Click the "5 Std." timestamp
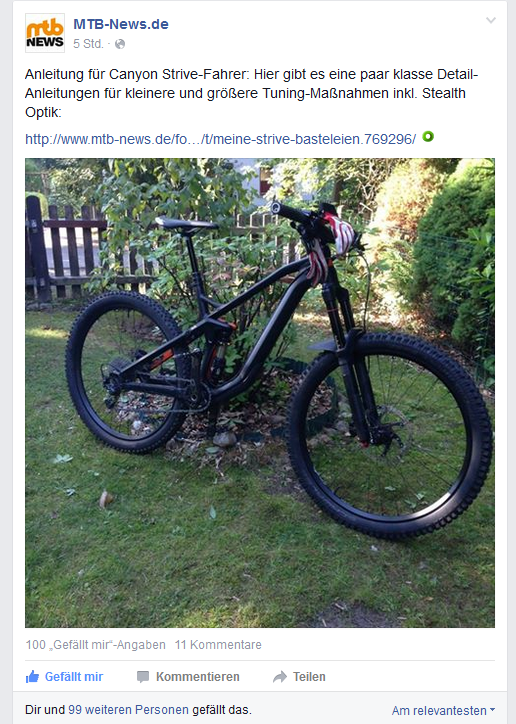This screenshot has width=516, height=724. 88,44
